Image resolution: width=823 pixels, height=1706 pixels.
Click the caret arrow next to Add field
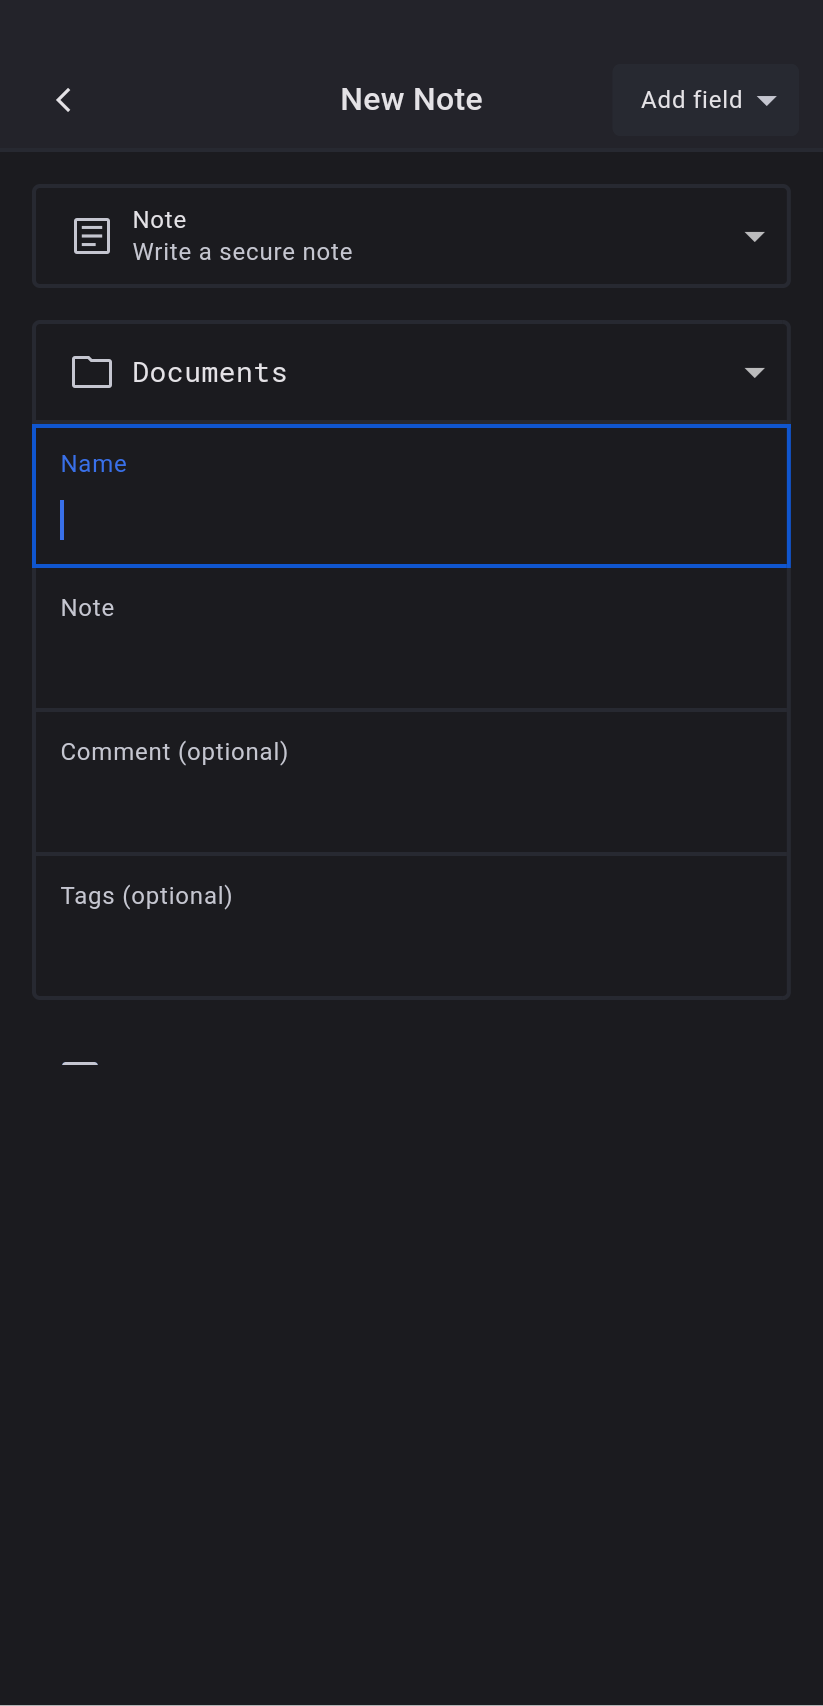click(767, 100)
